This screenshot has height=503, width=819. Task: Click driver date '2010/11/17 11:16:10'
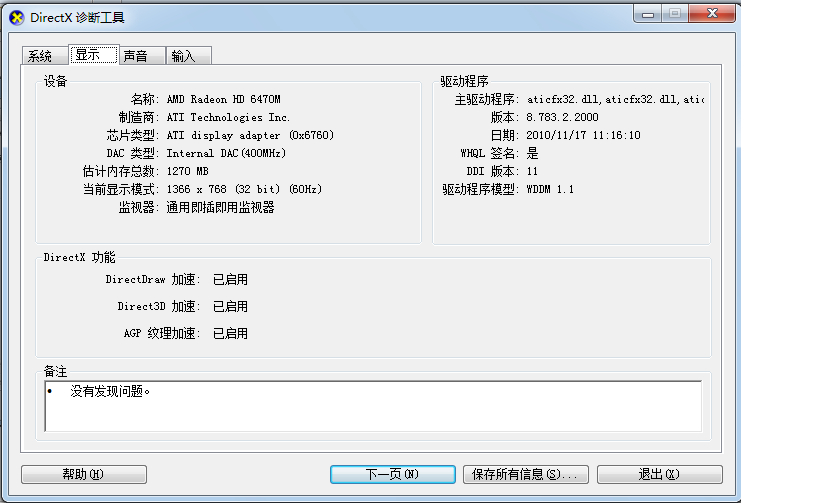[583, 135]
